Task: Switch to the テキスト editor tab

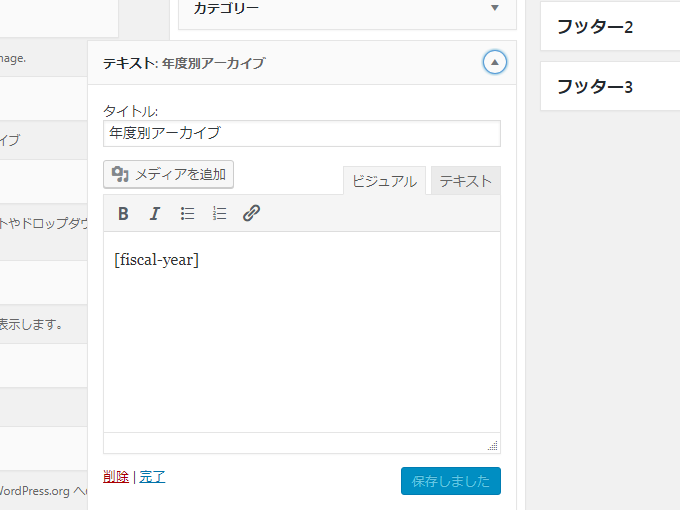Action: tap(465, 181)
